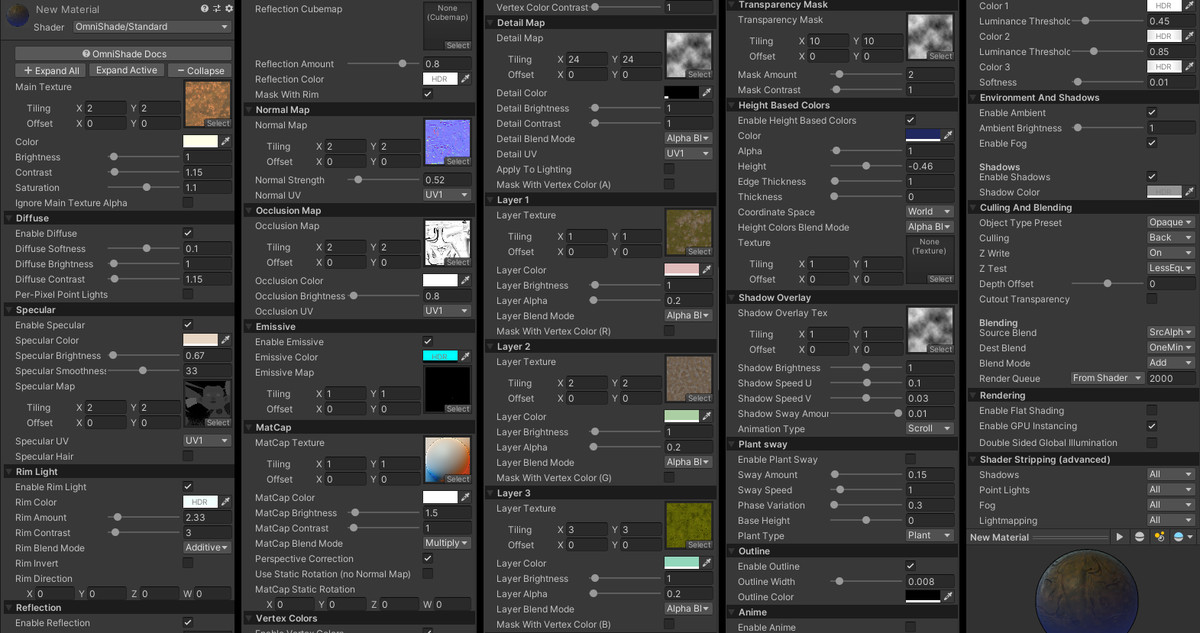Click the Main Texture thumbnail

pos(207,105)
